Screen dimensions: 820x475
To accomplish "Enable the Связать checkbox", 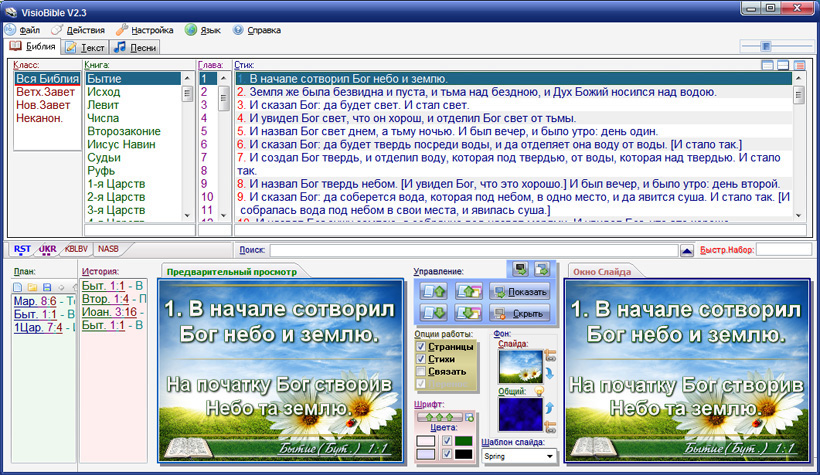I will point(421,371).
